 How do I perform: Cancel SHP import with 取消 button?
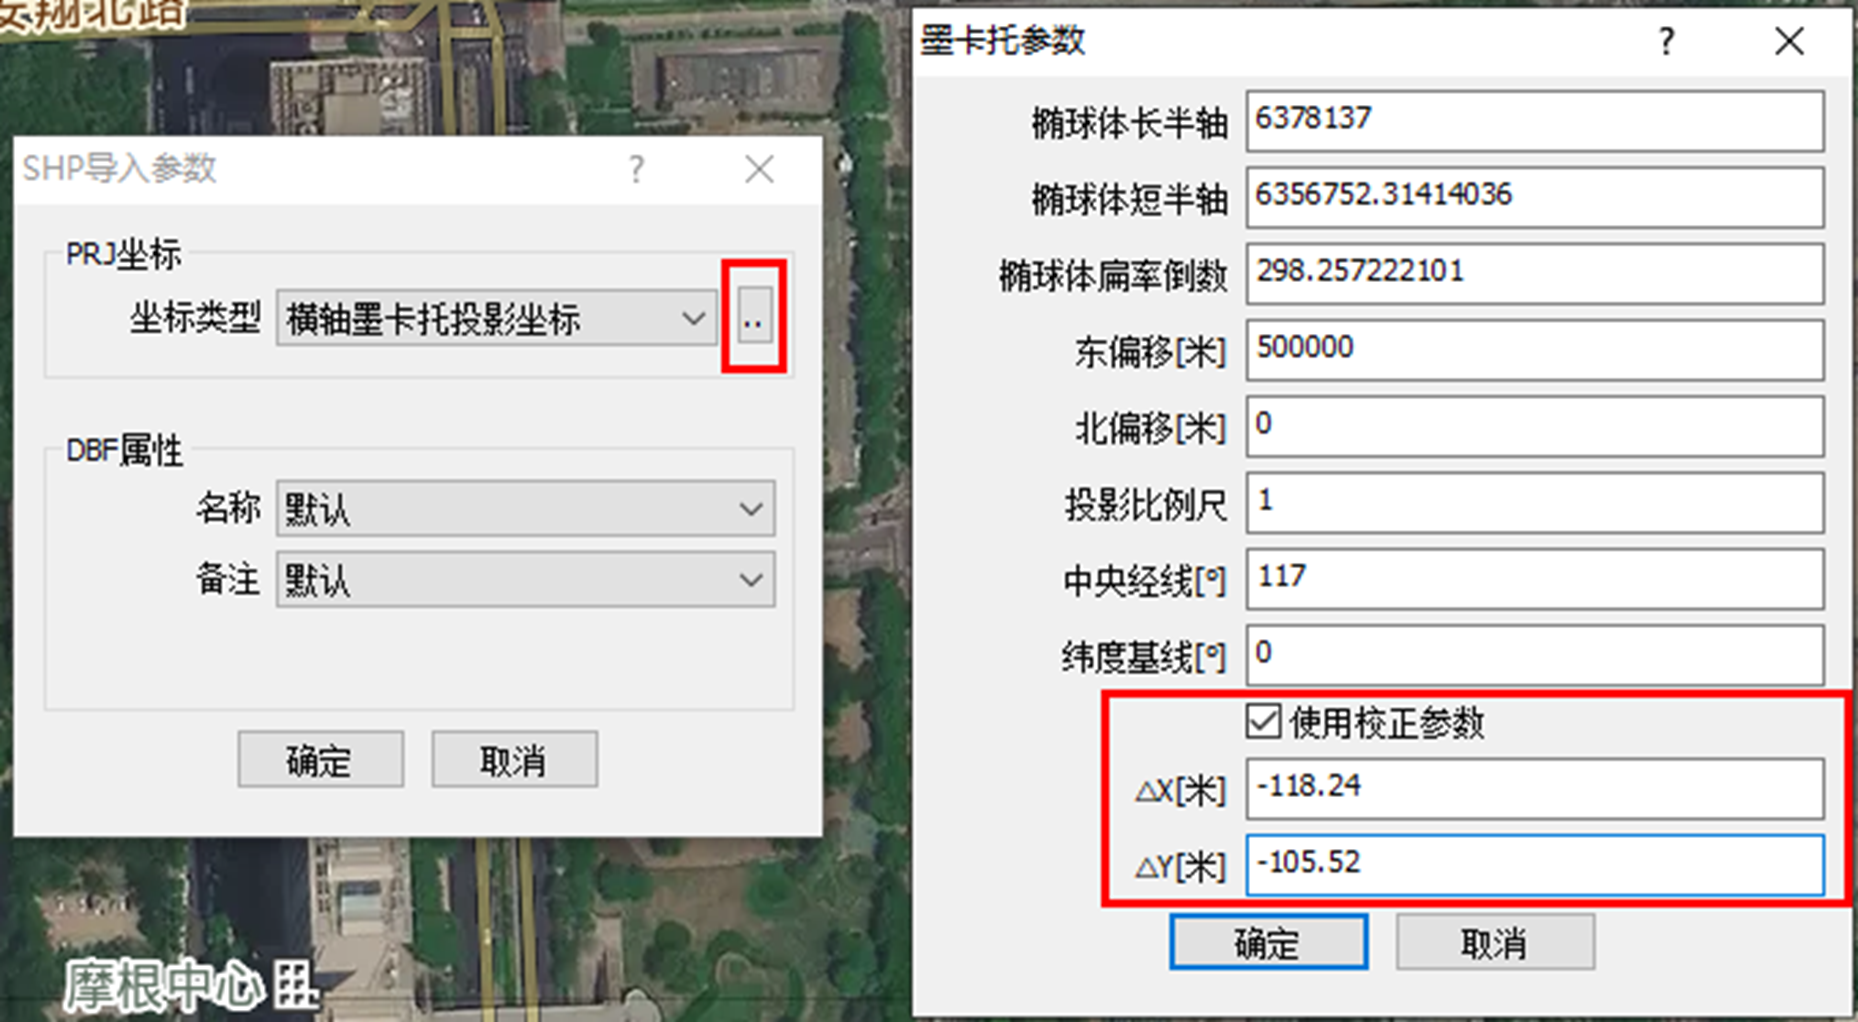[514, 760]
